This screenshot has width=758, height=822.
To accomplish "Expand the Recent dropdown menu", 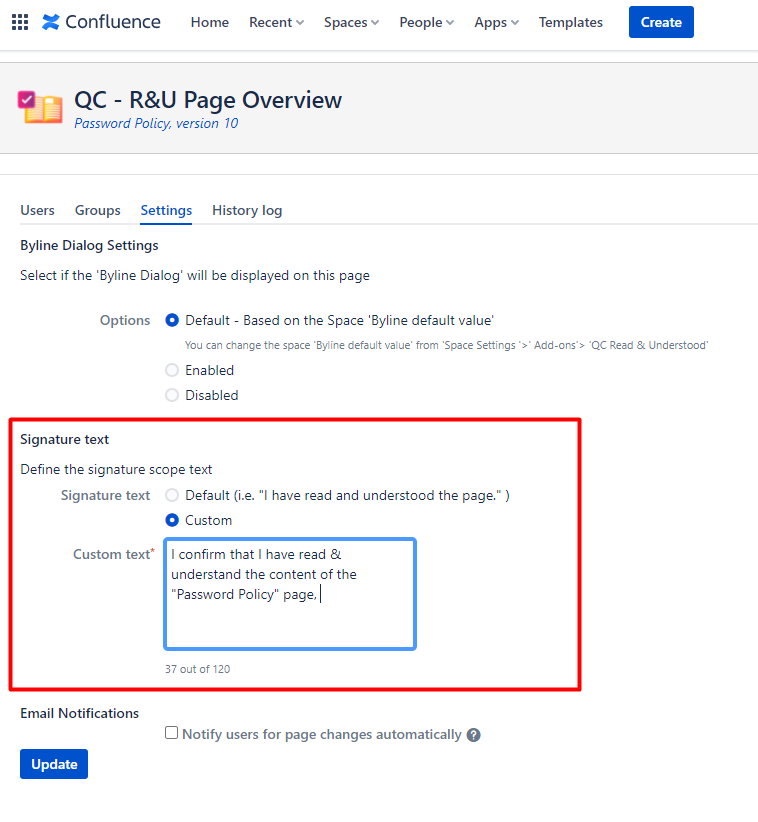I will (276, 22).
